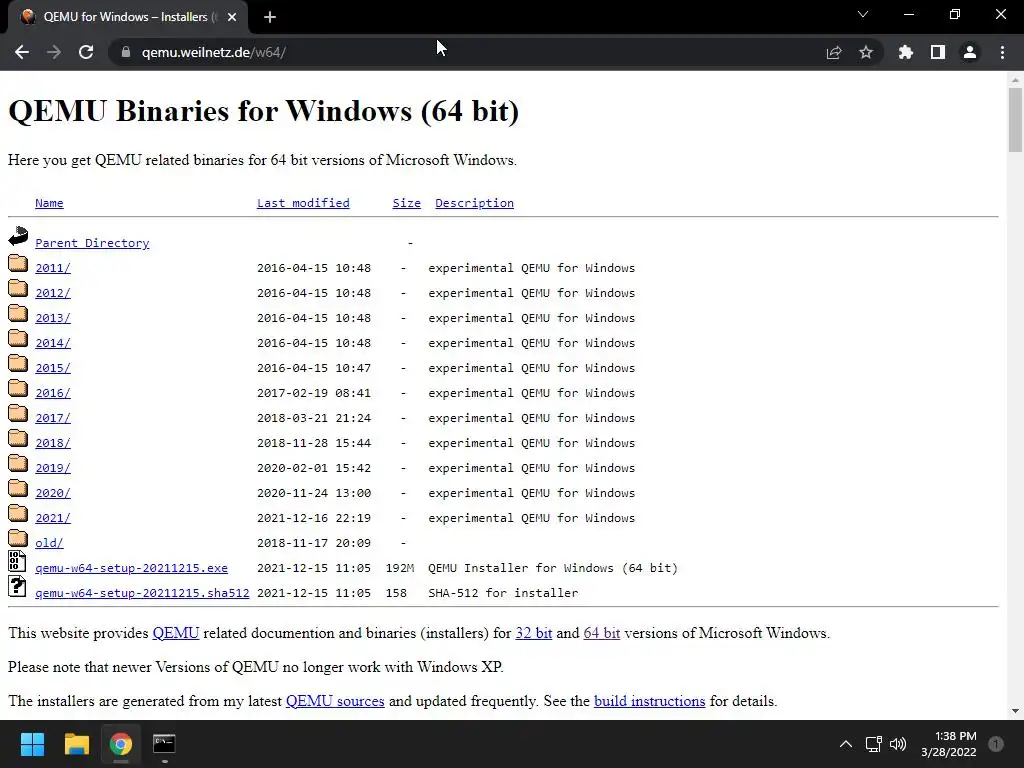Open a new tab with the plus button
Viewport: 1024px width, 768px height.
tap(270, 17)
